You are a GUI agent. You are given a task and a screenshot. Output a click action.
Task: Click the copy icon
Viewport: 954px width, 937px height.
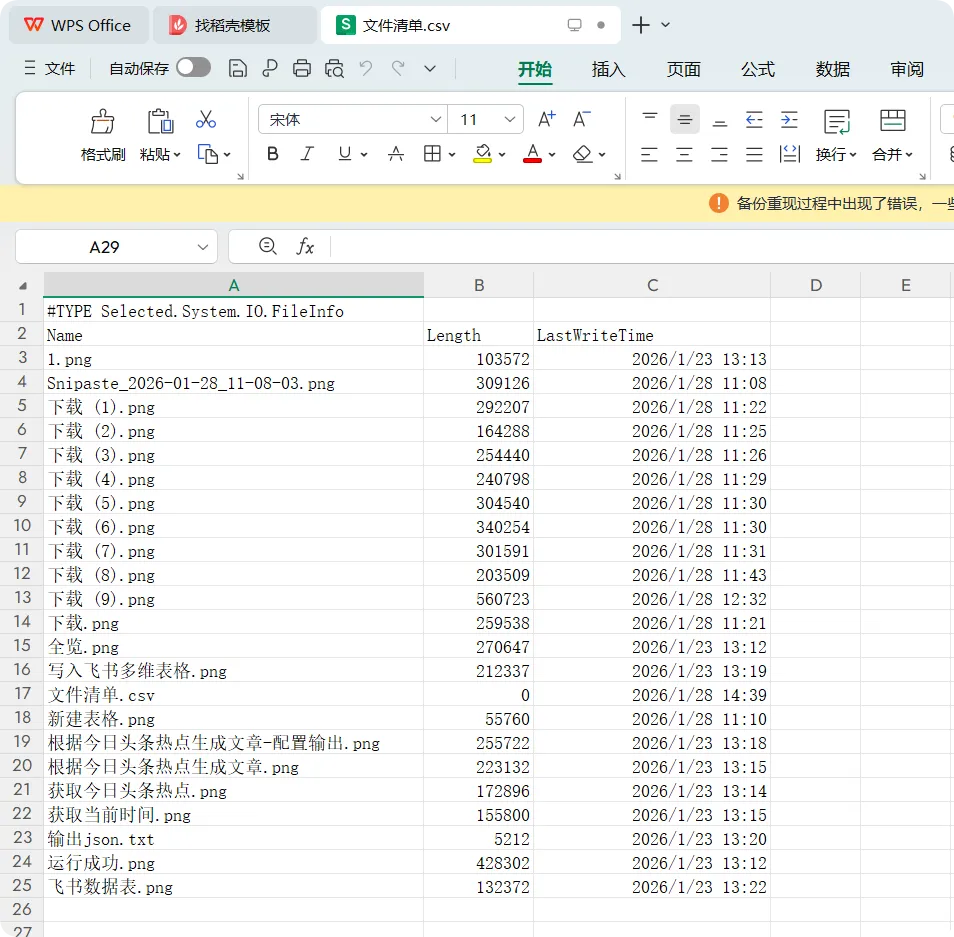[x=207, y=155]
